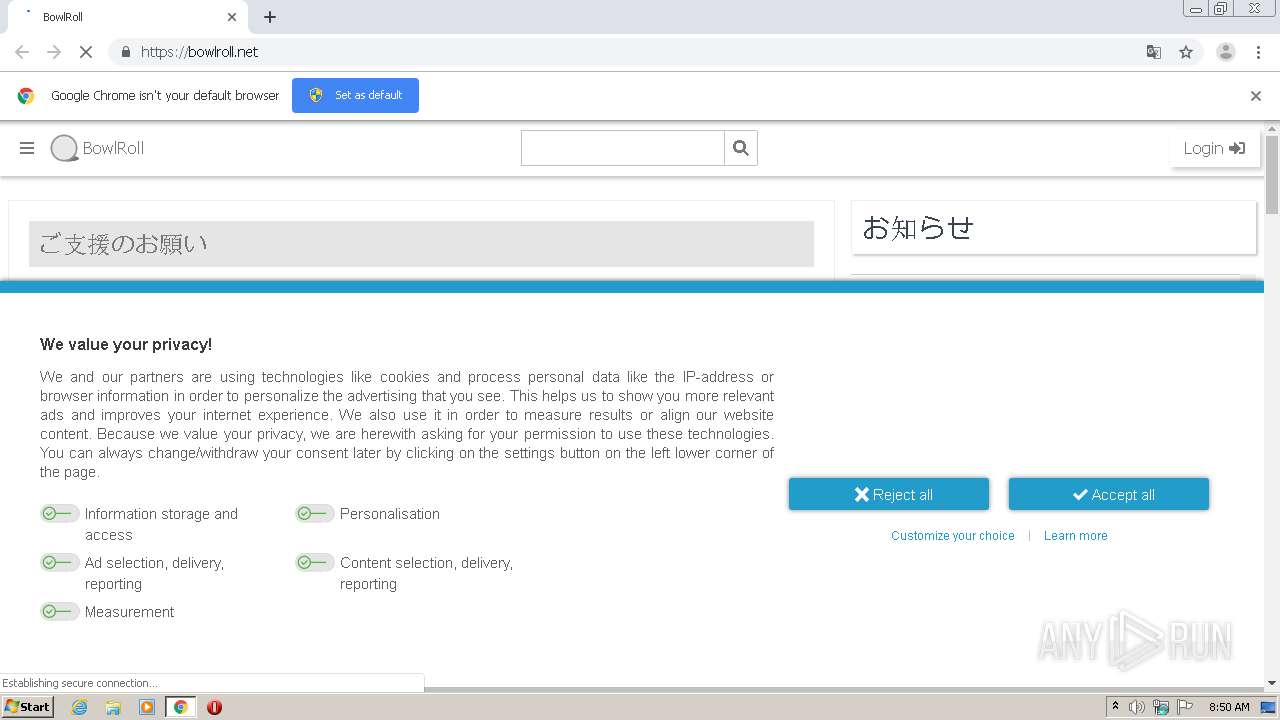1280x720 pixels.
Task: Toggle Personalisation consent
Action: (314, 513)
